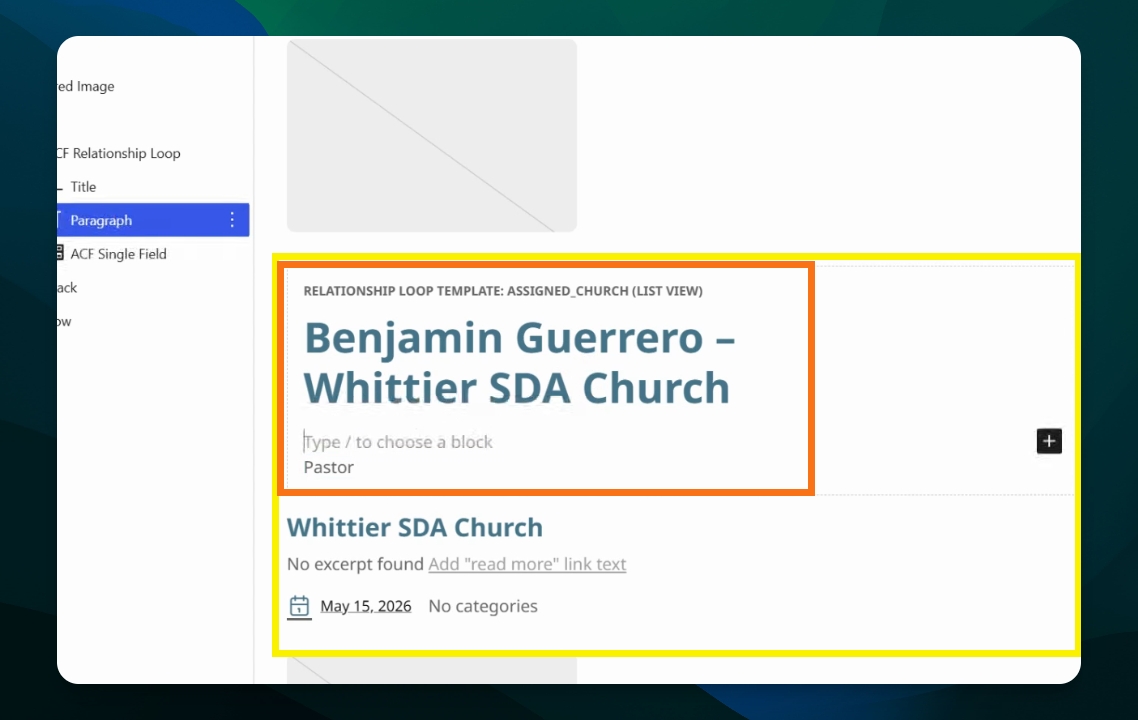Select the featured image placeholder above the loop
This screenshot has height=720, width=1138.
(x=432, y=136)
